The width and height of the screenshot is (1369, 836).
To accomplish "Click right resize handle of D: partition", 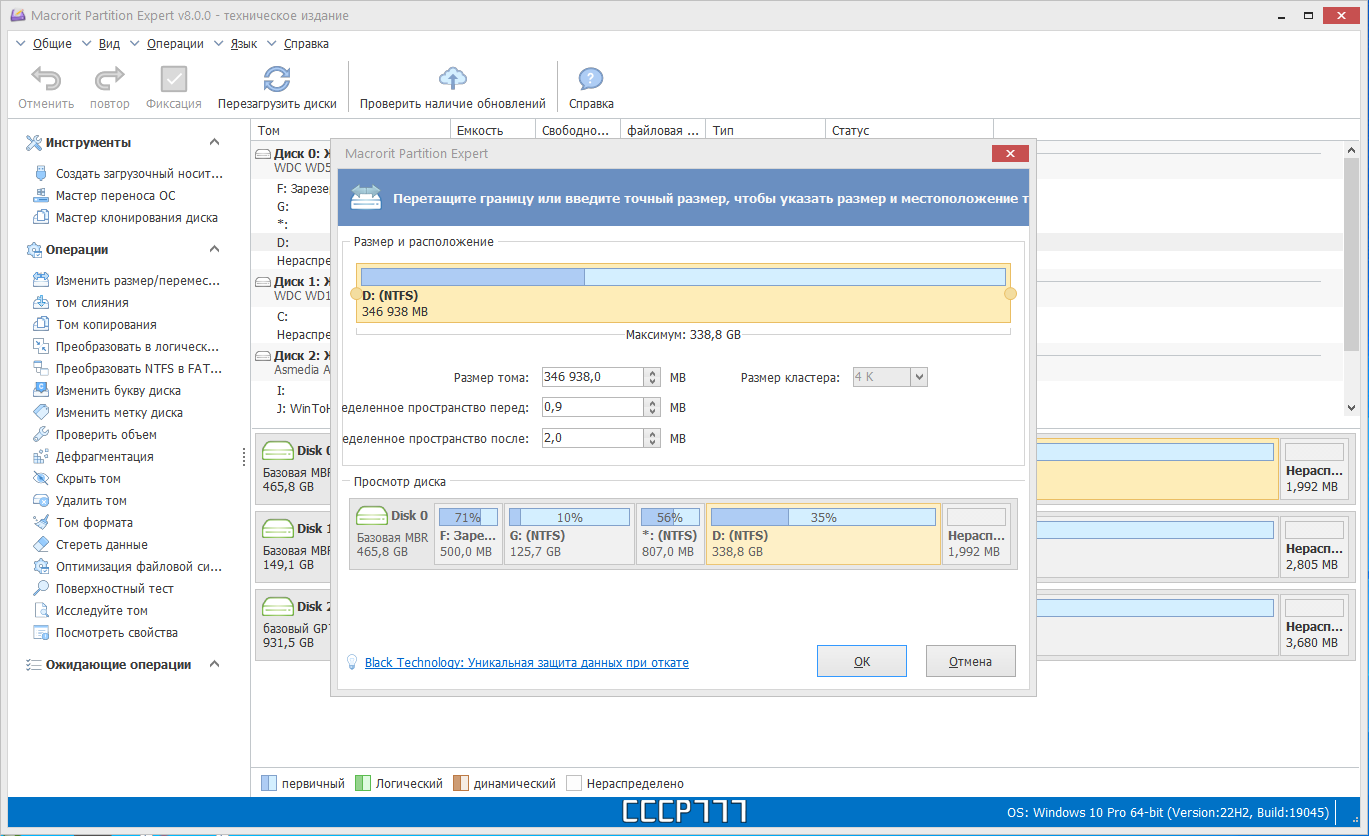I will (x=1010, y=294).
